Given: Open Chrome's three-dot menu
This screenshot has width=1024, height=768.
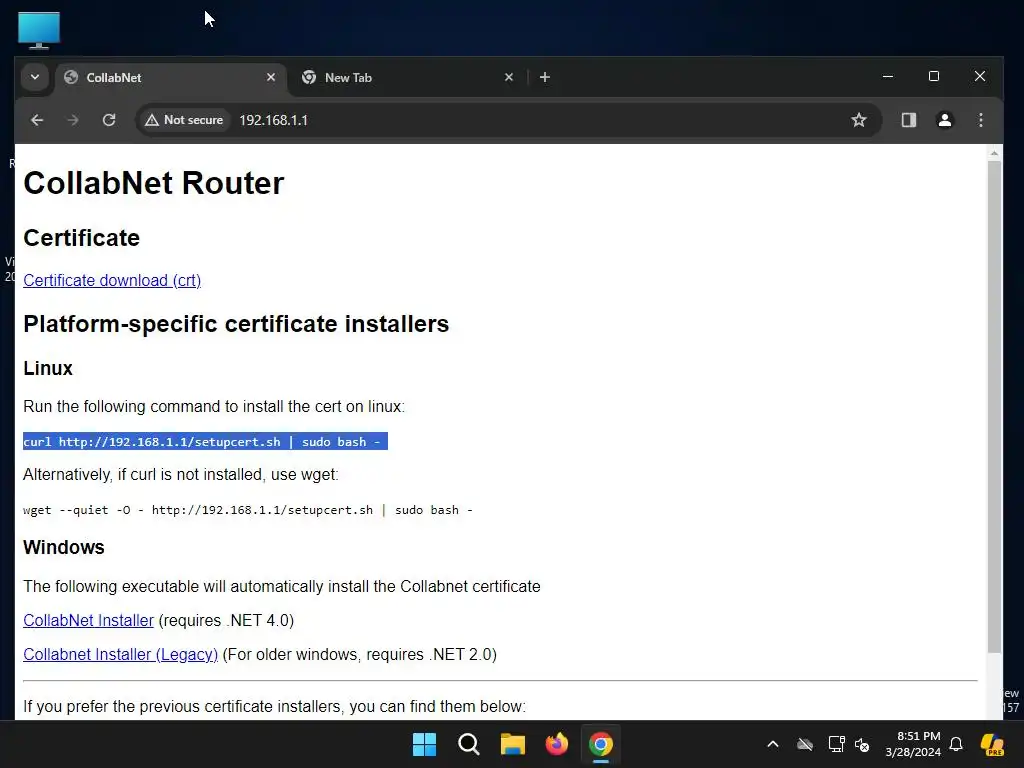Looking at the screenshot, I should click(x=980, y=120).
